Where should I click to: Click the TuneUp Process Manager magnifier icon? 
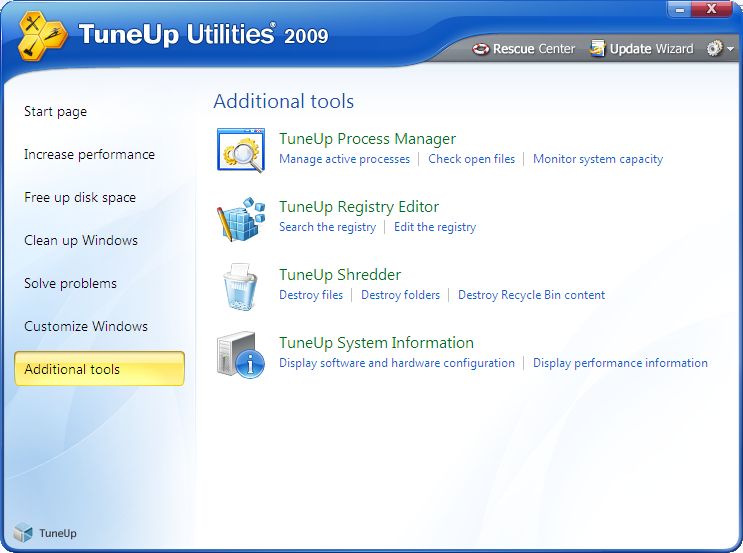(241, 150)
